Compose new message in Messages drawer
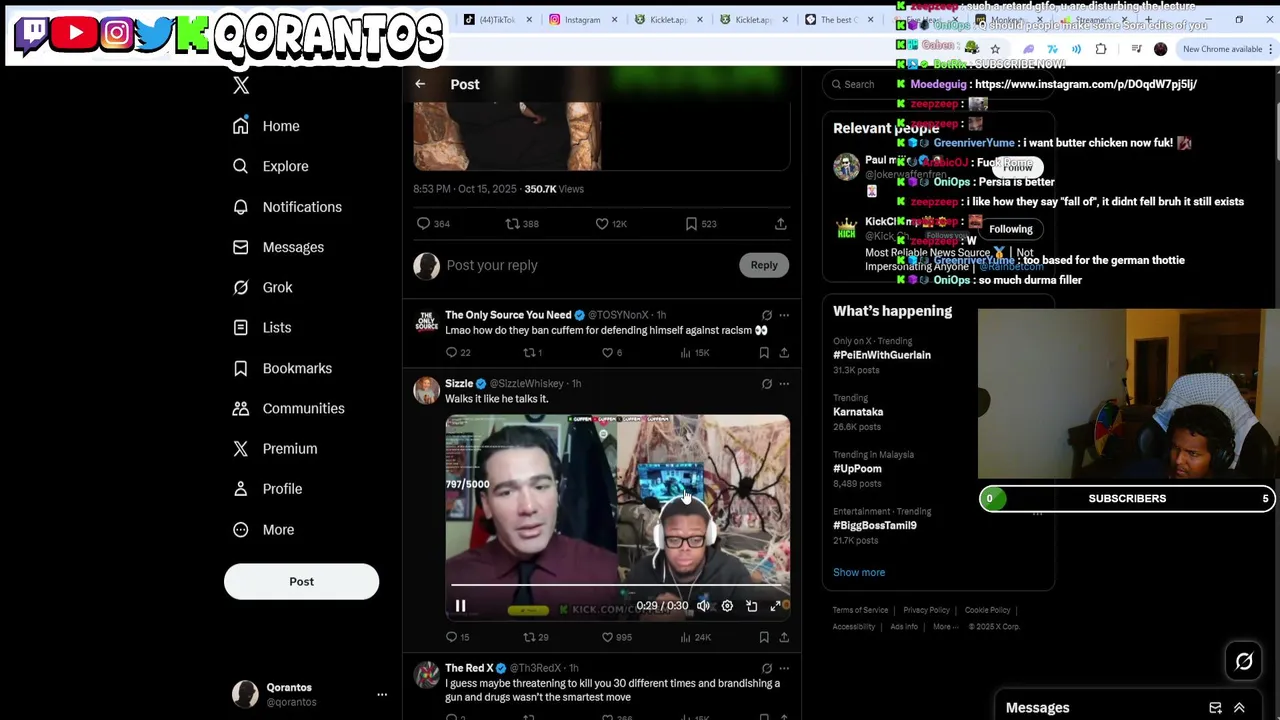This screenshot has width=1280, height=720. tap(1215, 708)
